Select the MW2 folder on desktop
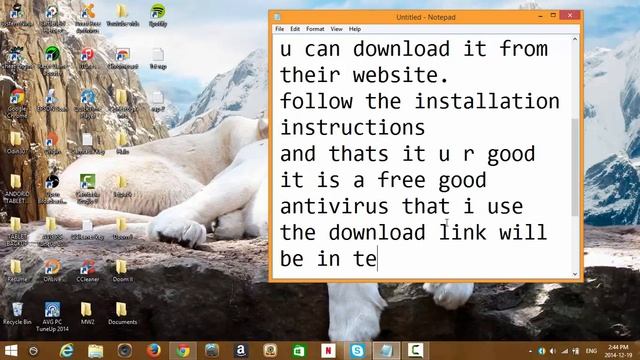The width and height of the screenshot is (640, 360). (87, 314)
